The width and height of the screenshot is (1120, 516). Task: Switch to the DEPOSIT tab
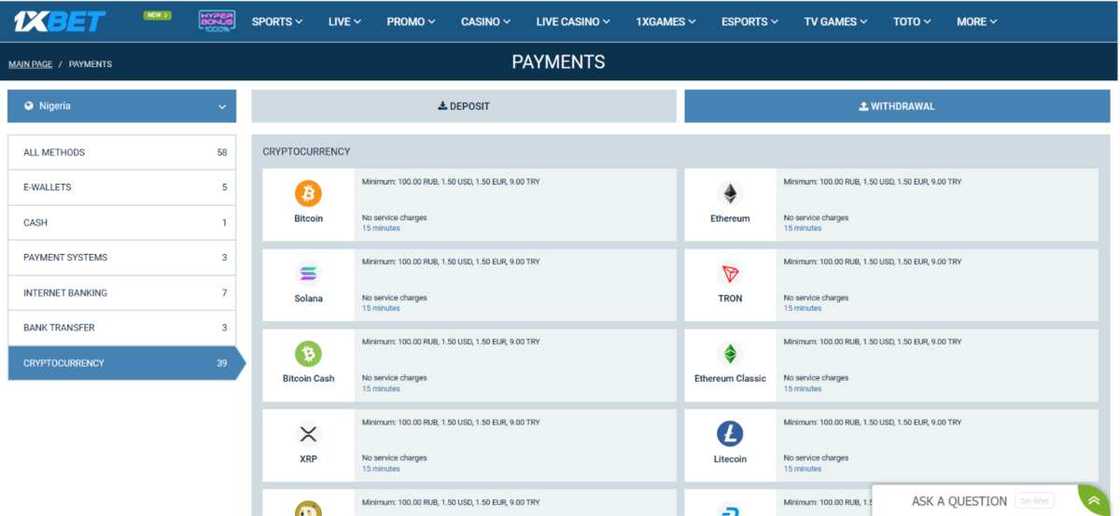pos(464,106)
